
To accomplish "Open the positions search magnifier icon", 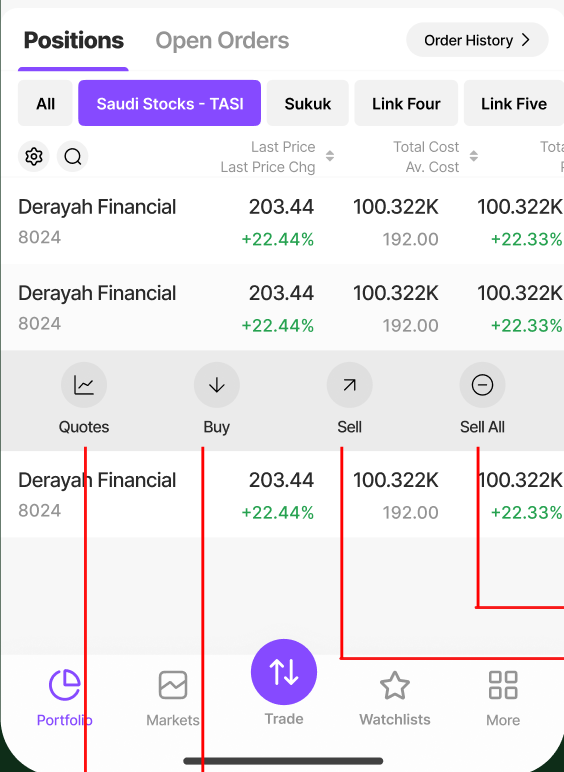I will [72, 157].
